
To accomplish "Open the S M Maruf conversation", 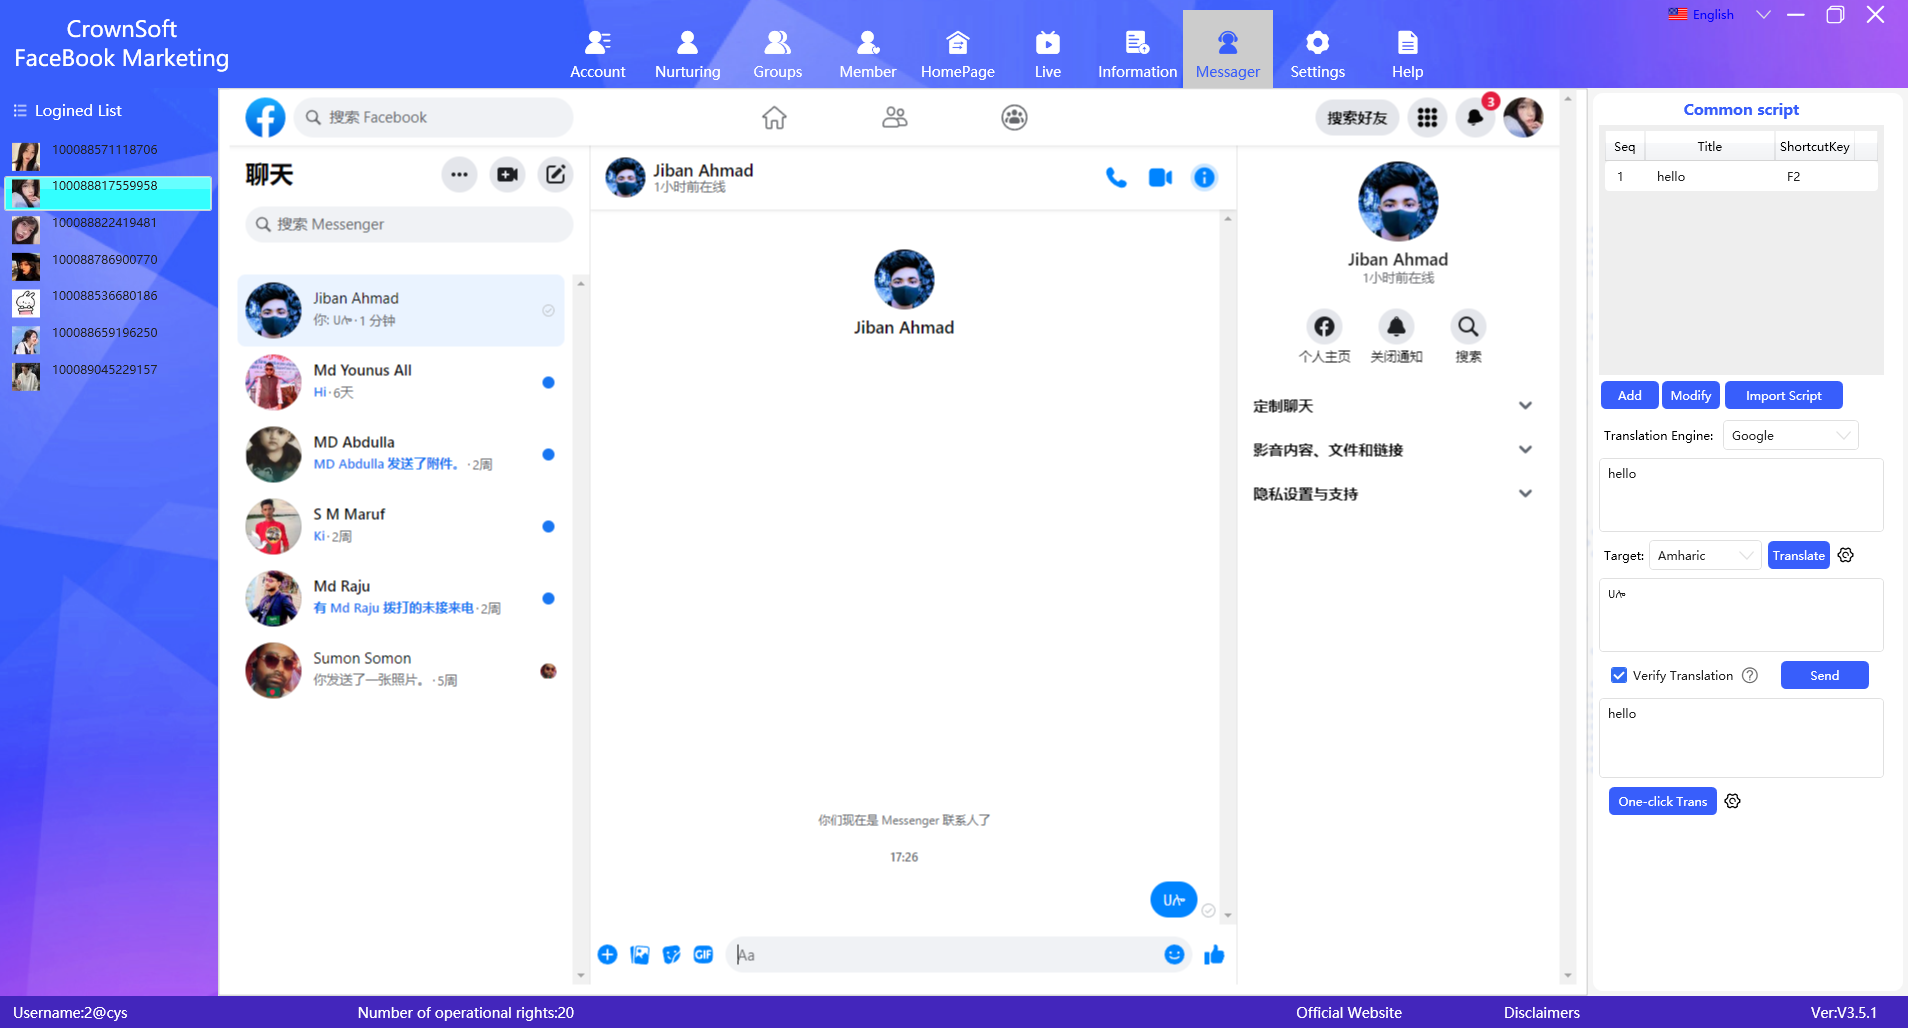I will tap(401, 526).
